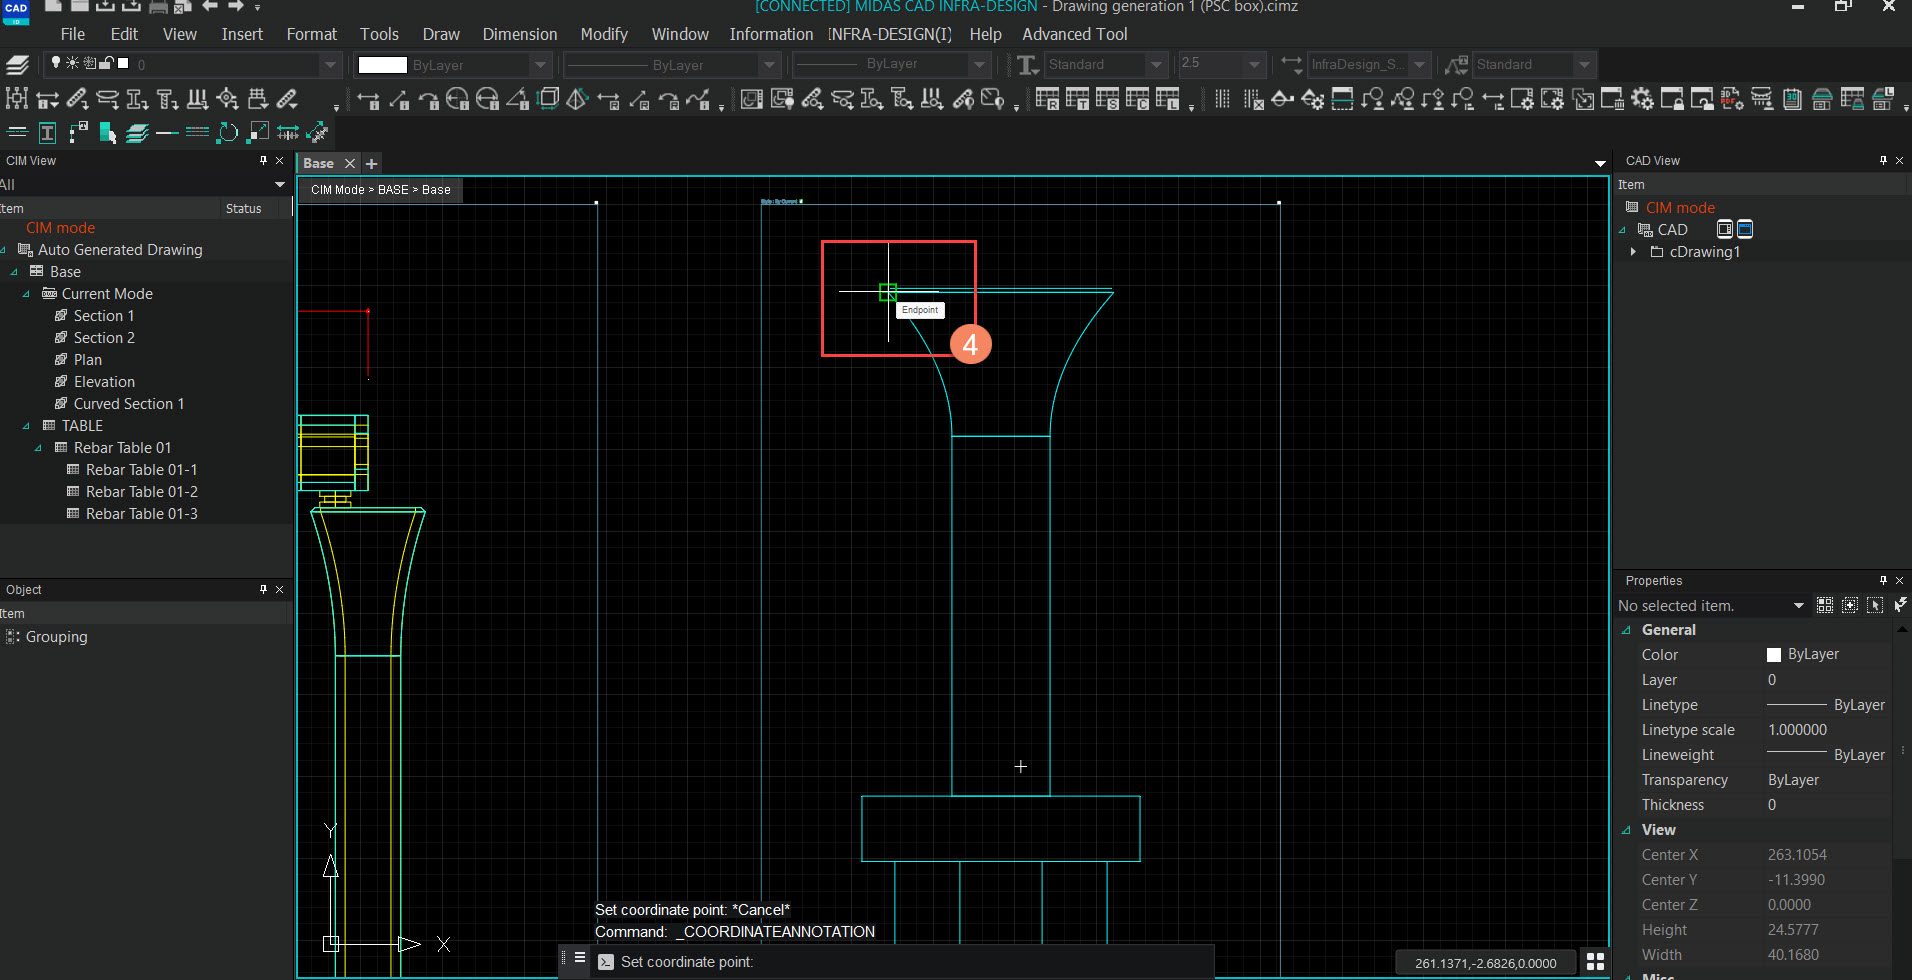This screenshot has height=980, width=1912.
Task: Click the 3D PDF export icon
Action: pos(1731,99)
